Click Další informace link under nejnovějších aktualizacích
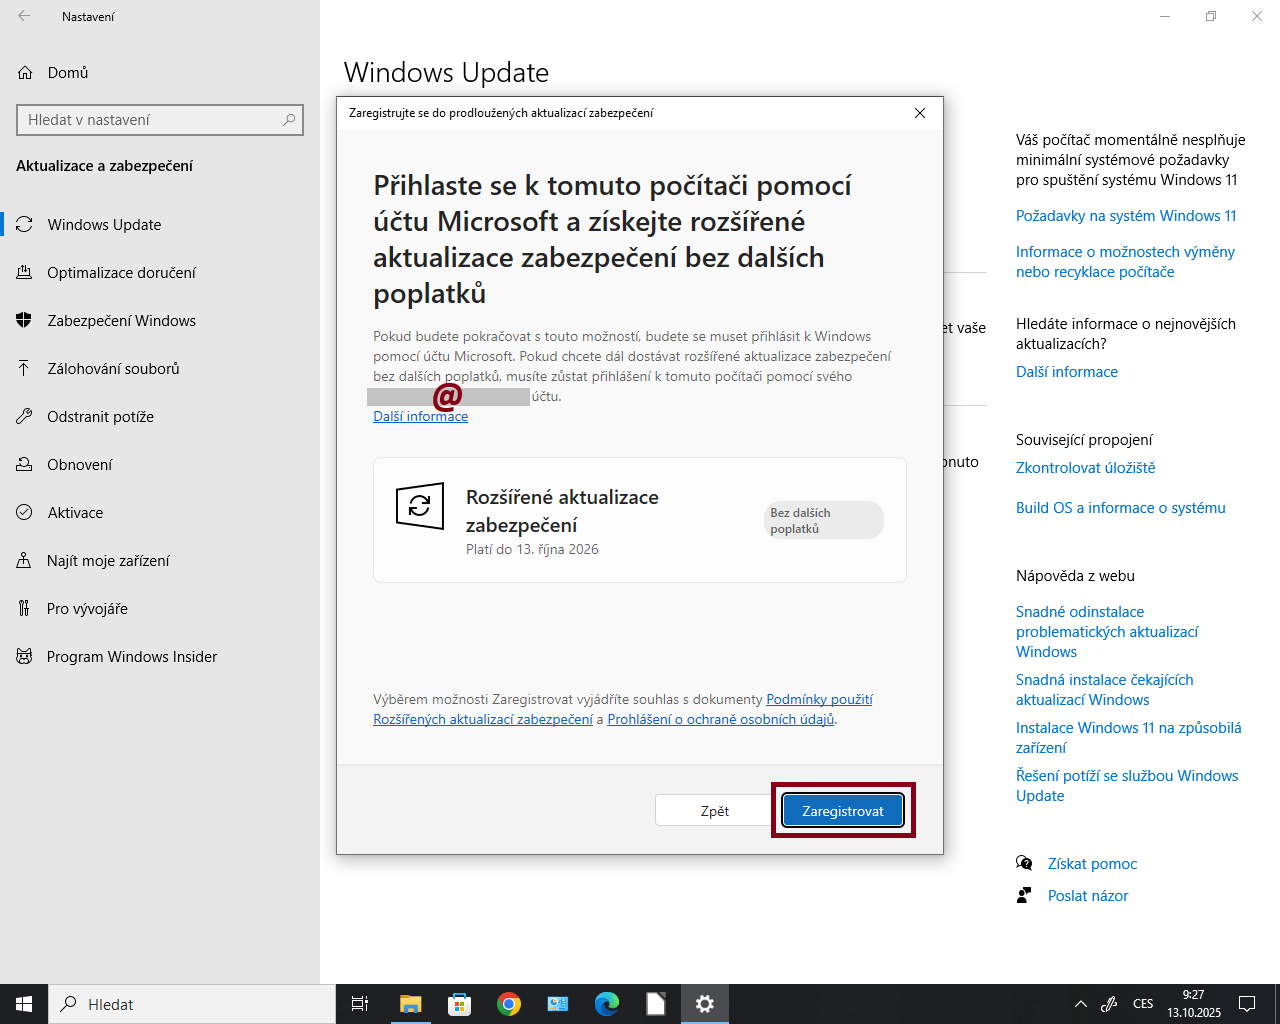 tap(1067, 372)
